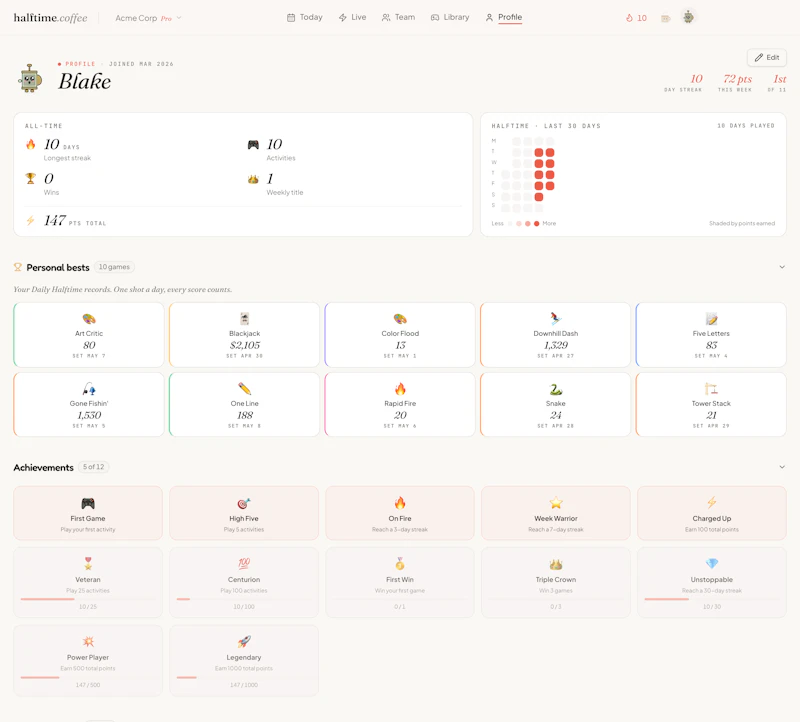Click the One Line pencil icon
This screenshot has width=800, height=722.
click(x=244, y=389)
